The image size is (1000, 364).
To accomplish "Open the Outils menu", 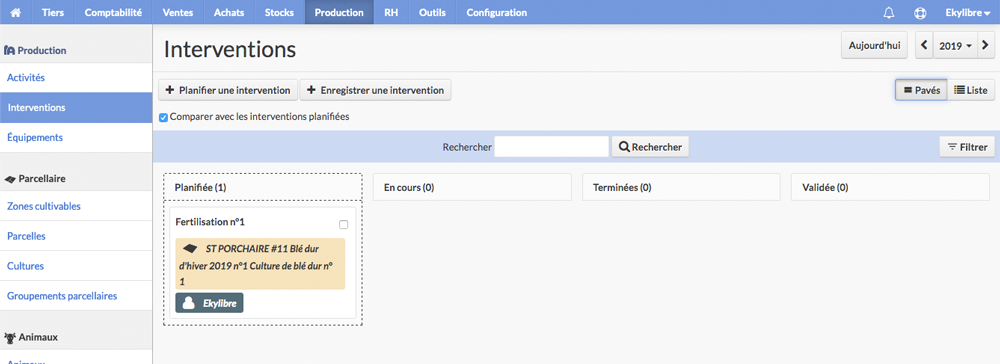I will [432, 12].
